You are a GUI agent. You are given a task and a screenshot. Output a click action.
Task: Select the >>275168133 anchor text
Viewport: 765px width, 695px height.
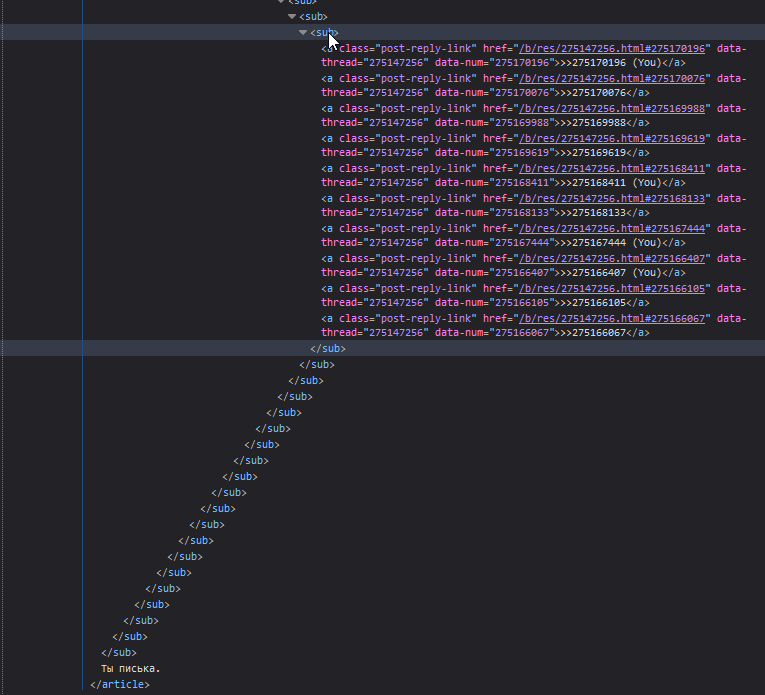(593, 213)
